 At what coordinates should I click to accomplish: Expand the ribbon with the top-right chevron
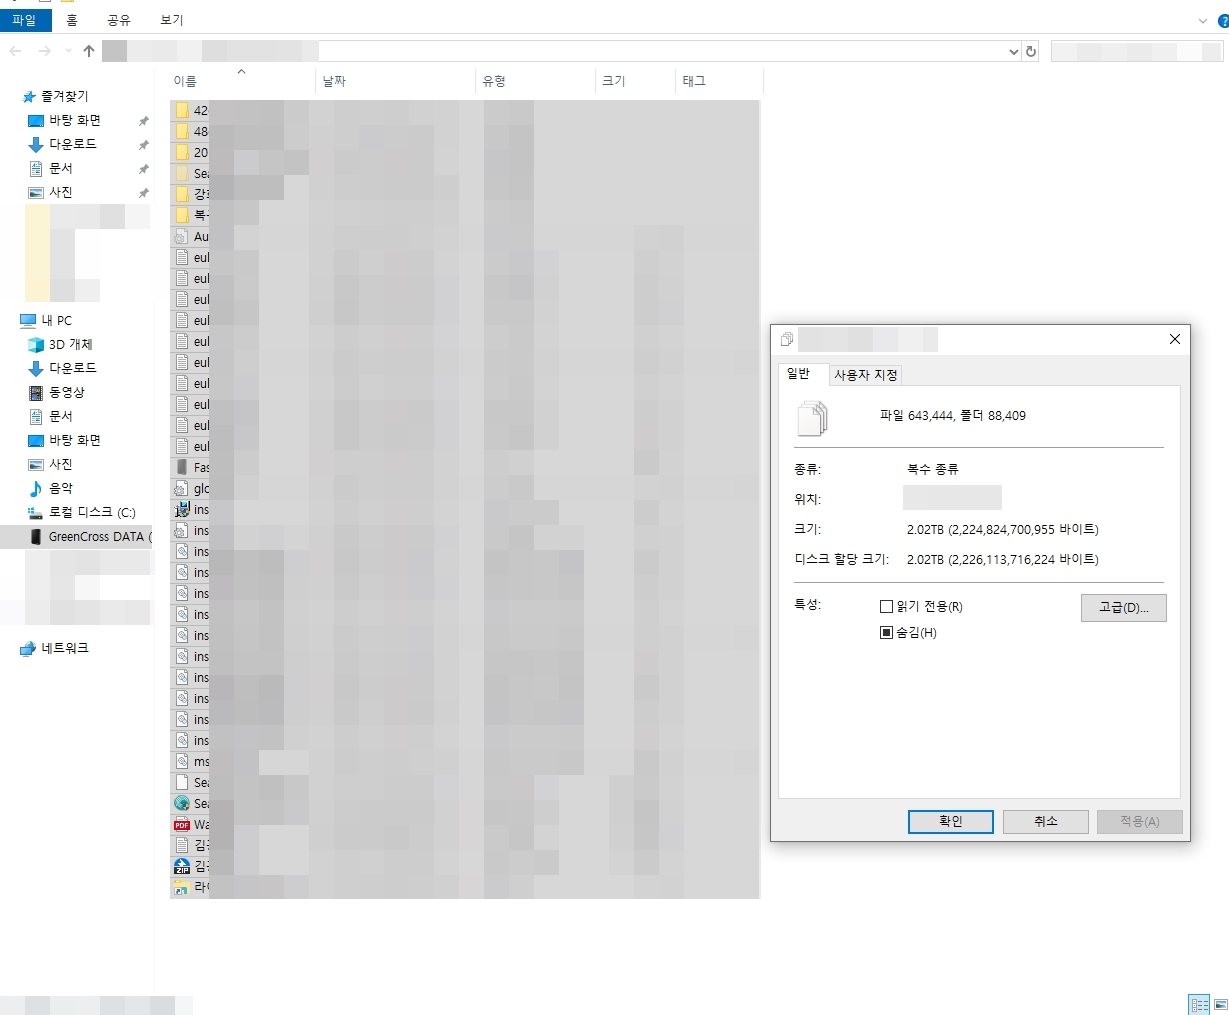pyautogui.click(x=1202, y=20)
